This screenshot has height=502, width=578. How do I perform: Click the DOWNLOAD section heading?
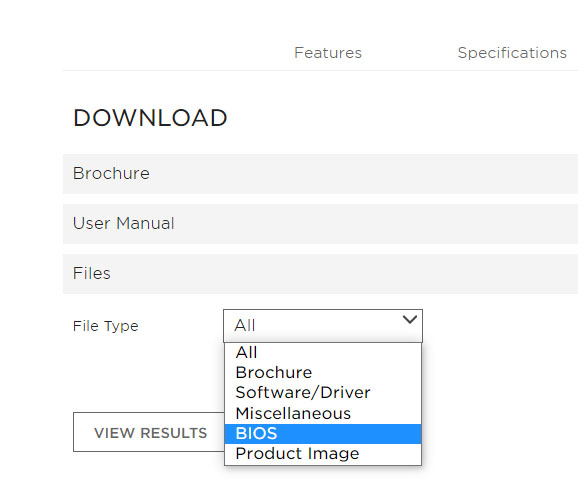[150, 118]
